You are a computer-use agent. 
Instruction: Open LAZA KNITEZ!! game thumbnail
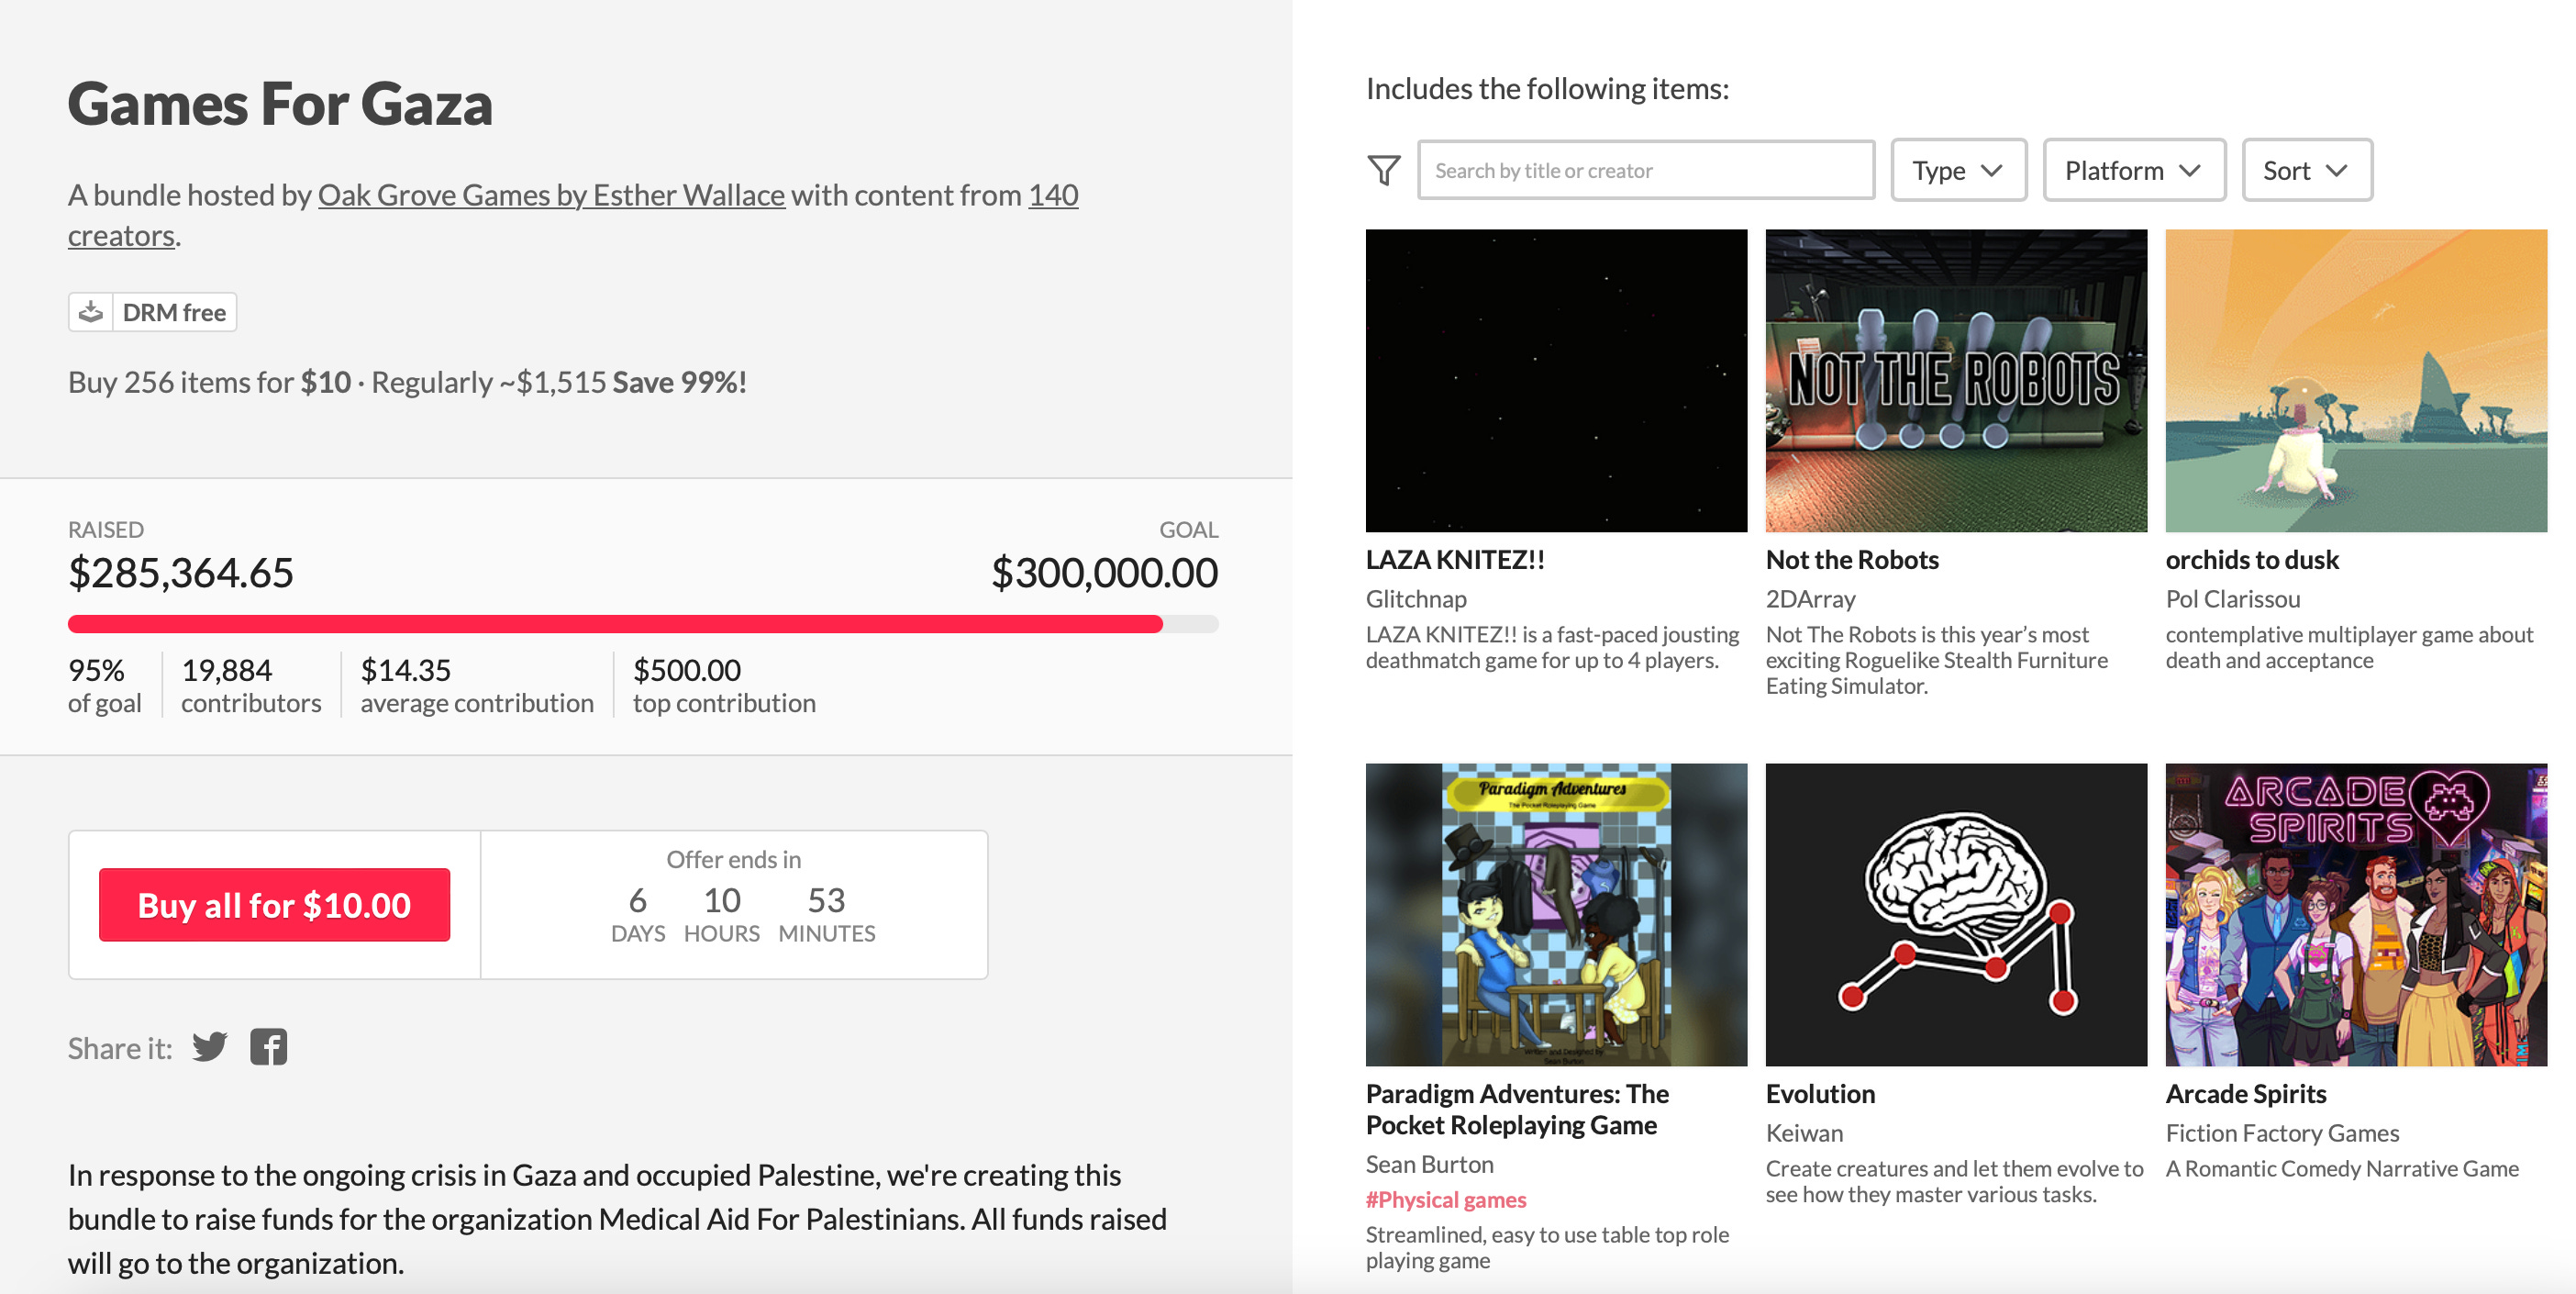pyautogui.click(x=1556, y=380)
